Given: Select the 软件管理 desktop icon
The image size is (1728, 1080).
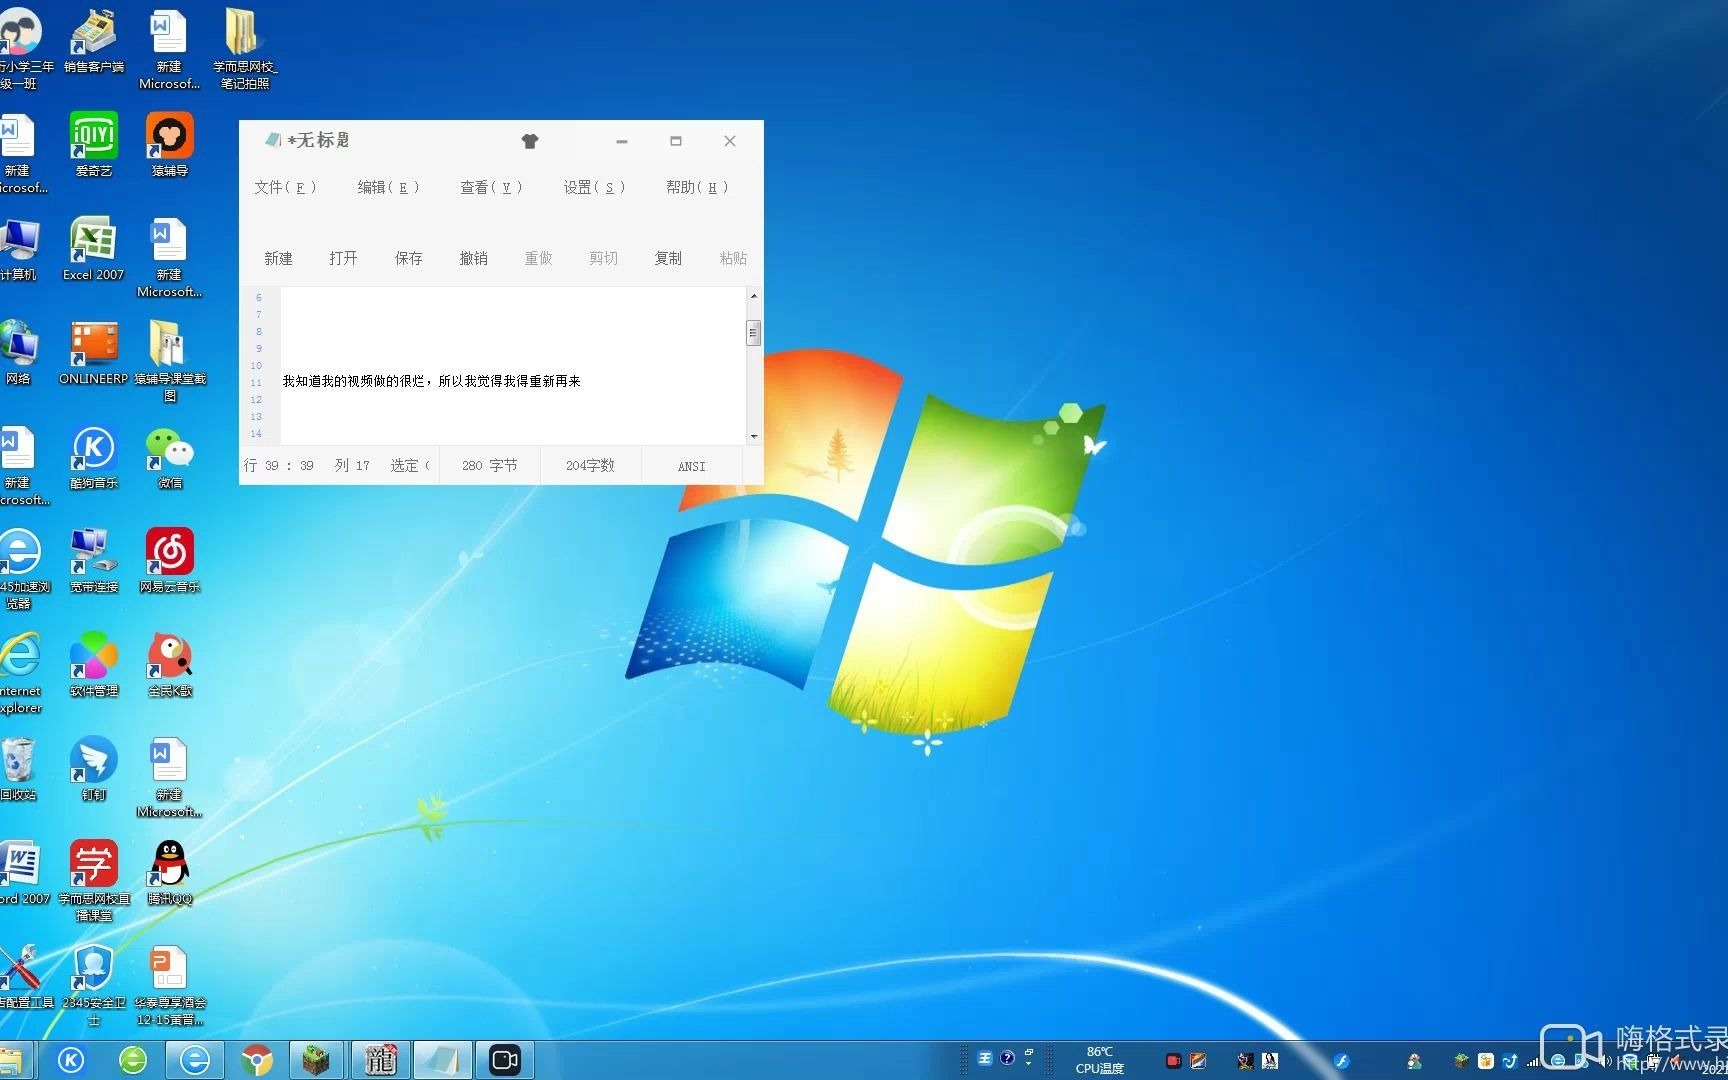Looking at the screenshot, I should tap(94, 665).
